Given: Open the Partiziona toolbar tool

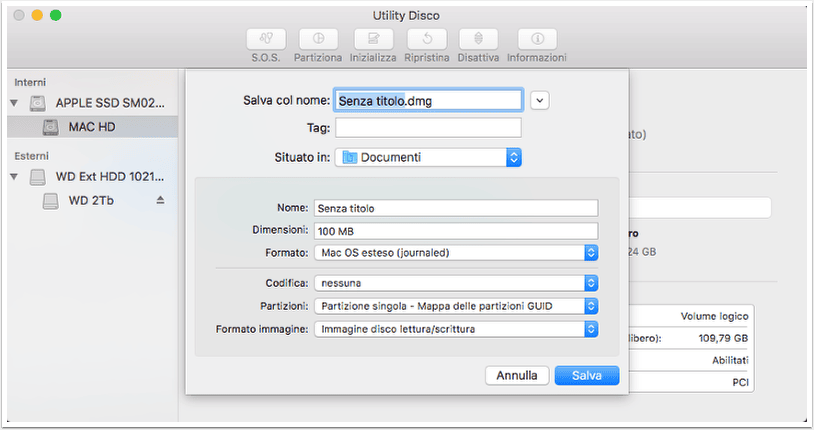Looking at the screenshot, I should pos(318,39).
